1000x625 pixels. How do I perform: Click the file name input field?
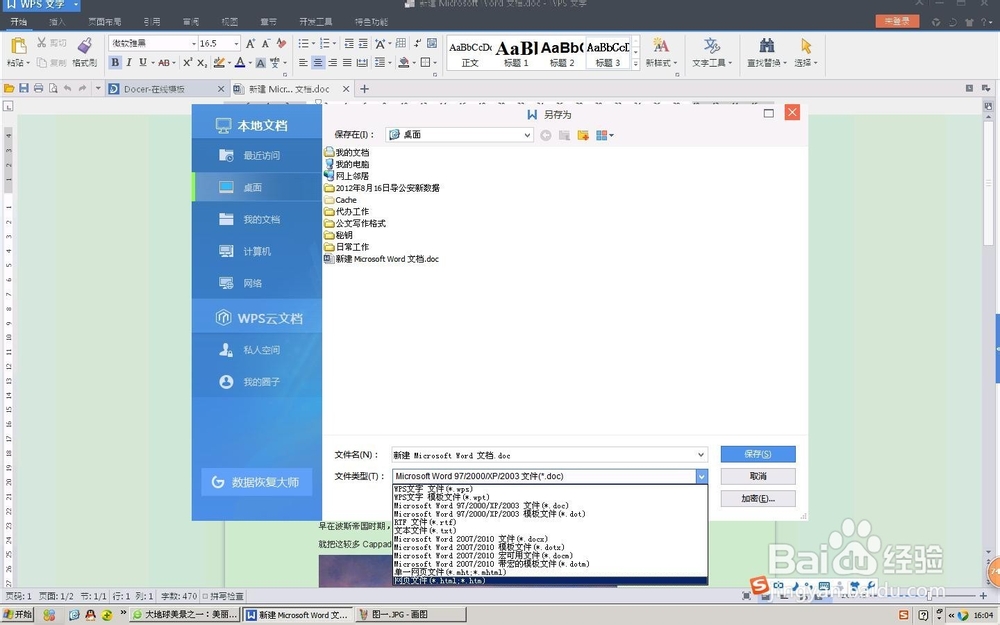click(x=544, y=455)
